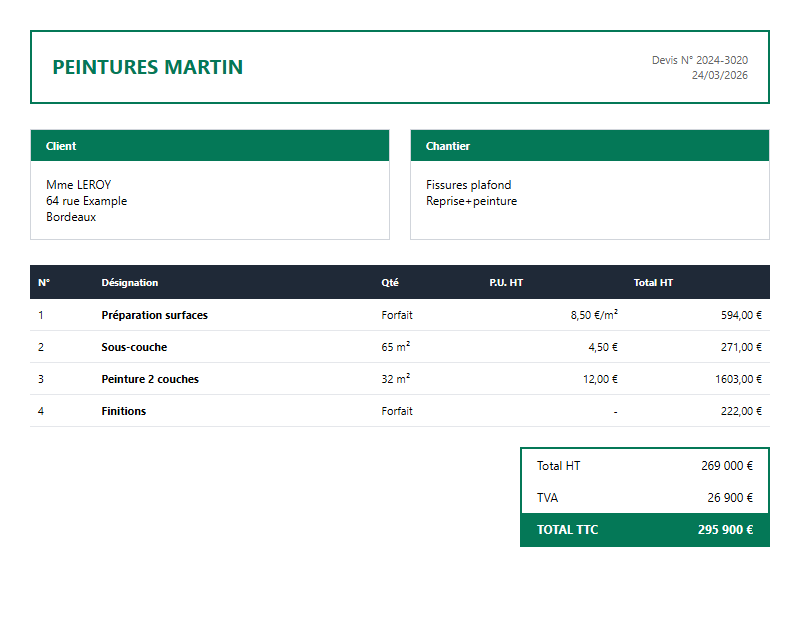Select the Devis N° 2024-3020 reference
Viewport: 800px width, 627px height.
point(699,60)
